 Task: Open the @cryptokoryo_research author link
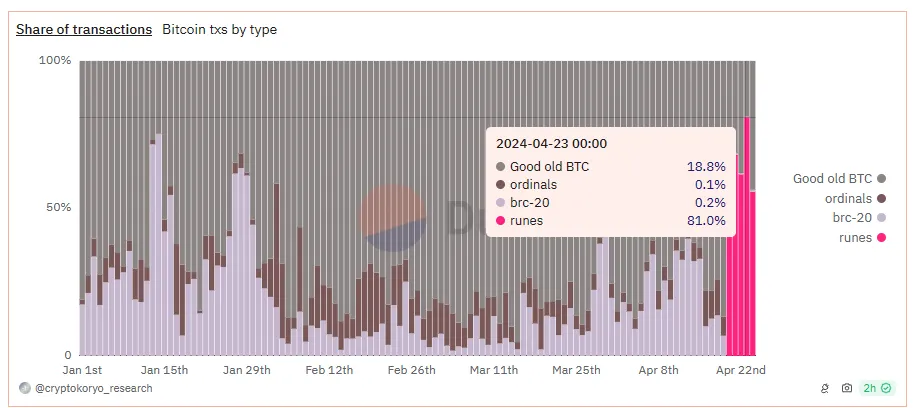coord(94,388)
